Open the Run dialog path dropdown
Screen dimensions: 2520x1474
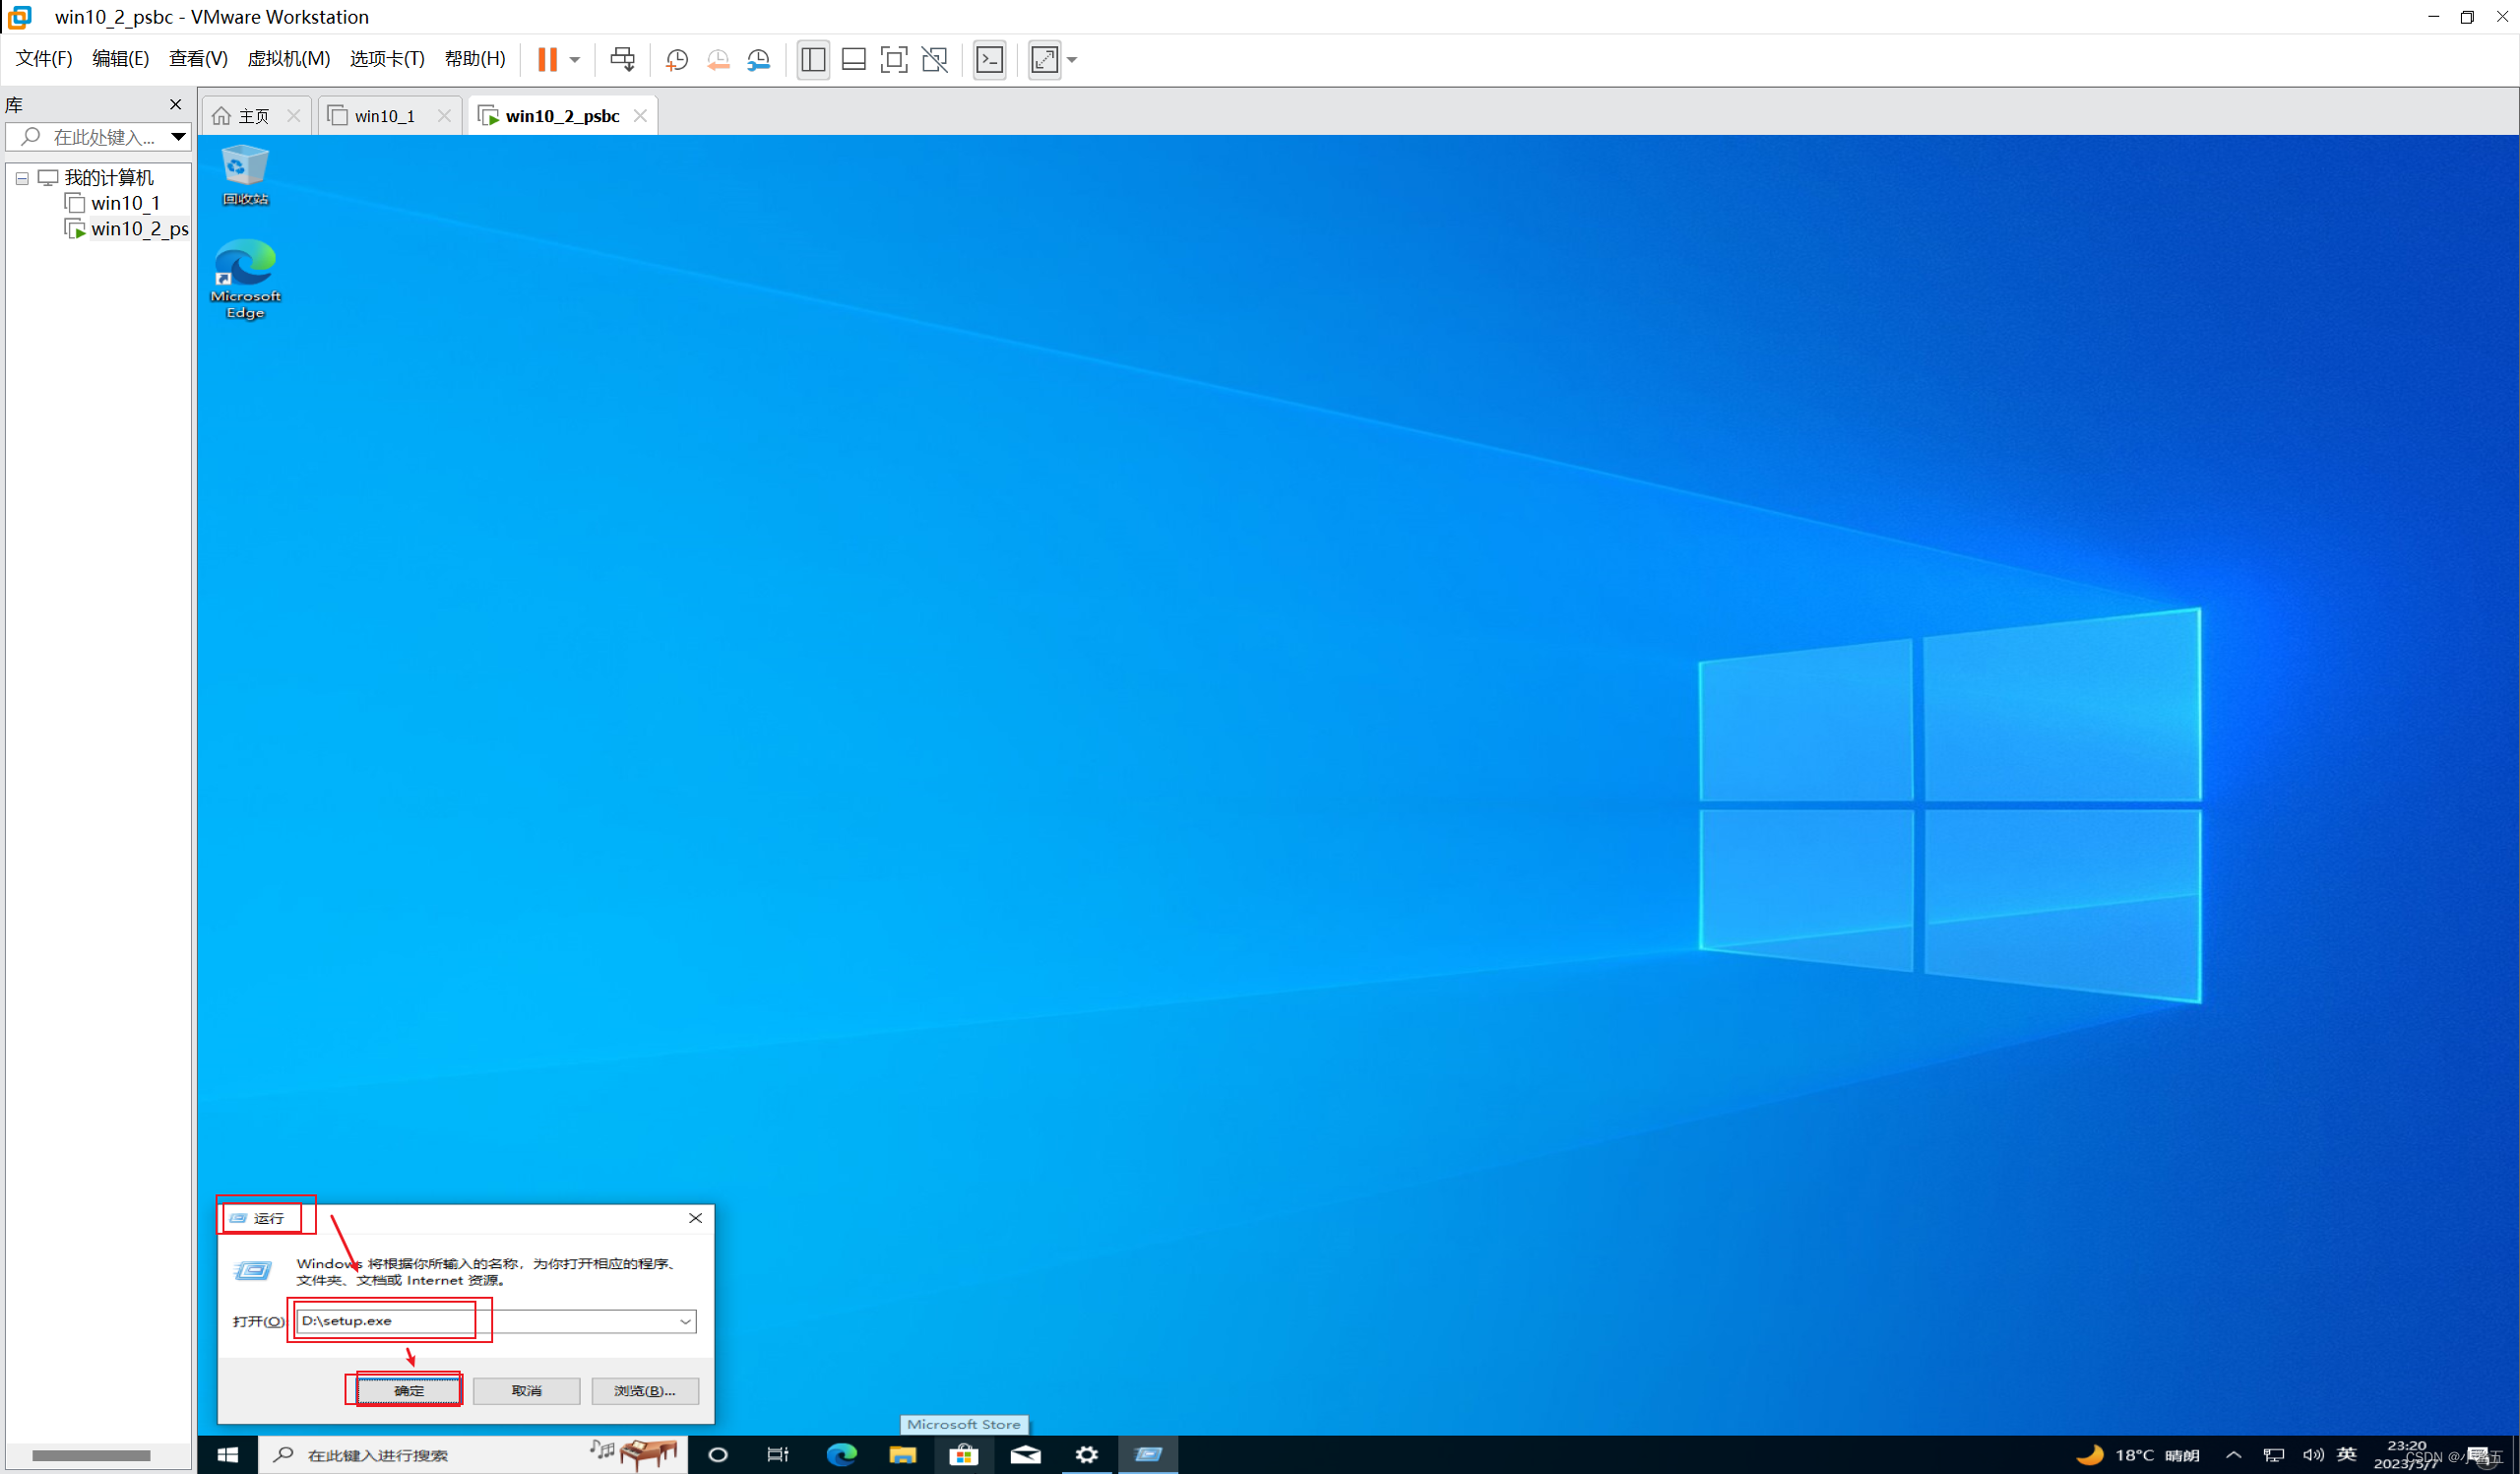pos(685,1321)
